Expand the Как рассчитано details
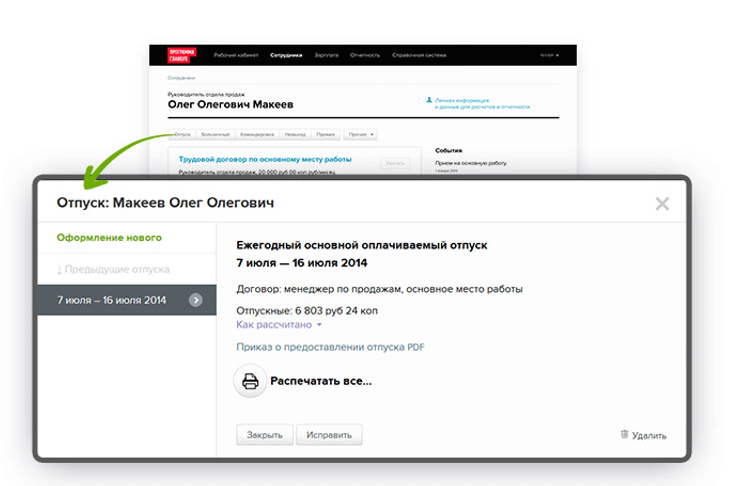 [279, 325]
